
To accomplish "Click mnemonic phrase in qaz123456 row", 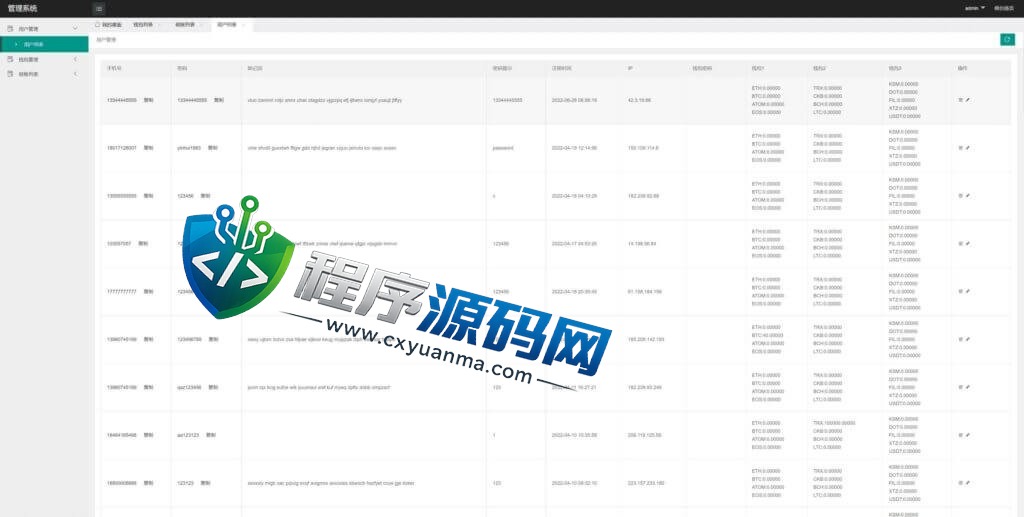I will point(319,387).
